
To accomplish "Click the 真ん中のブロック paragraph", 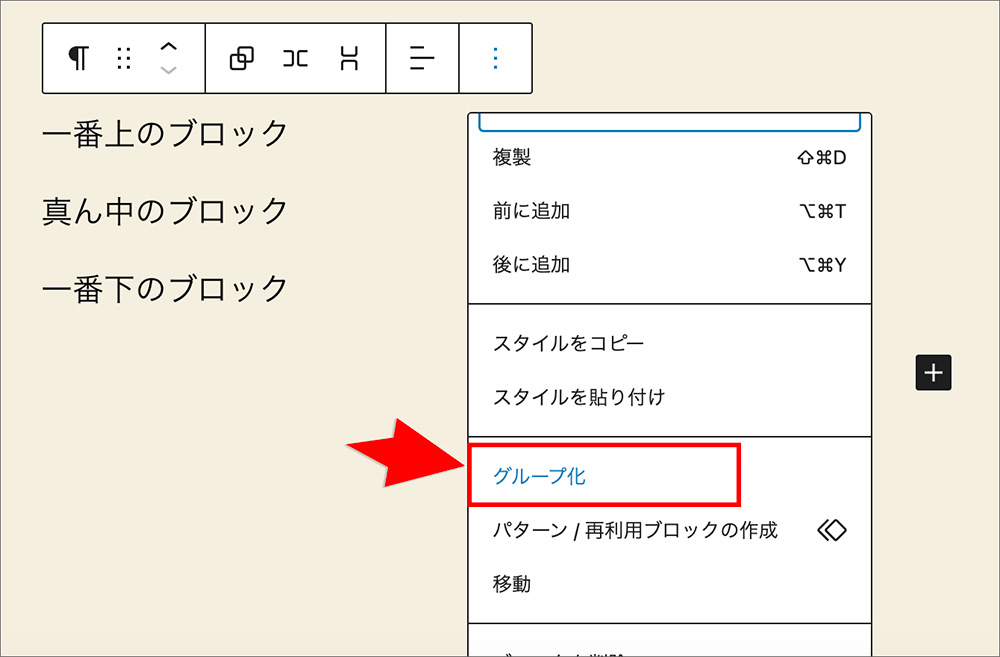I will pyautogui.click(x=165, y=211).
